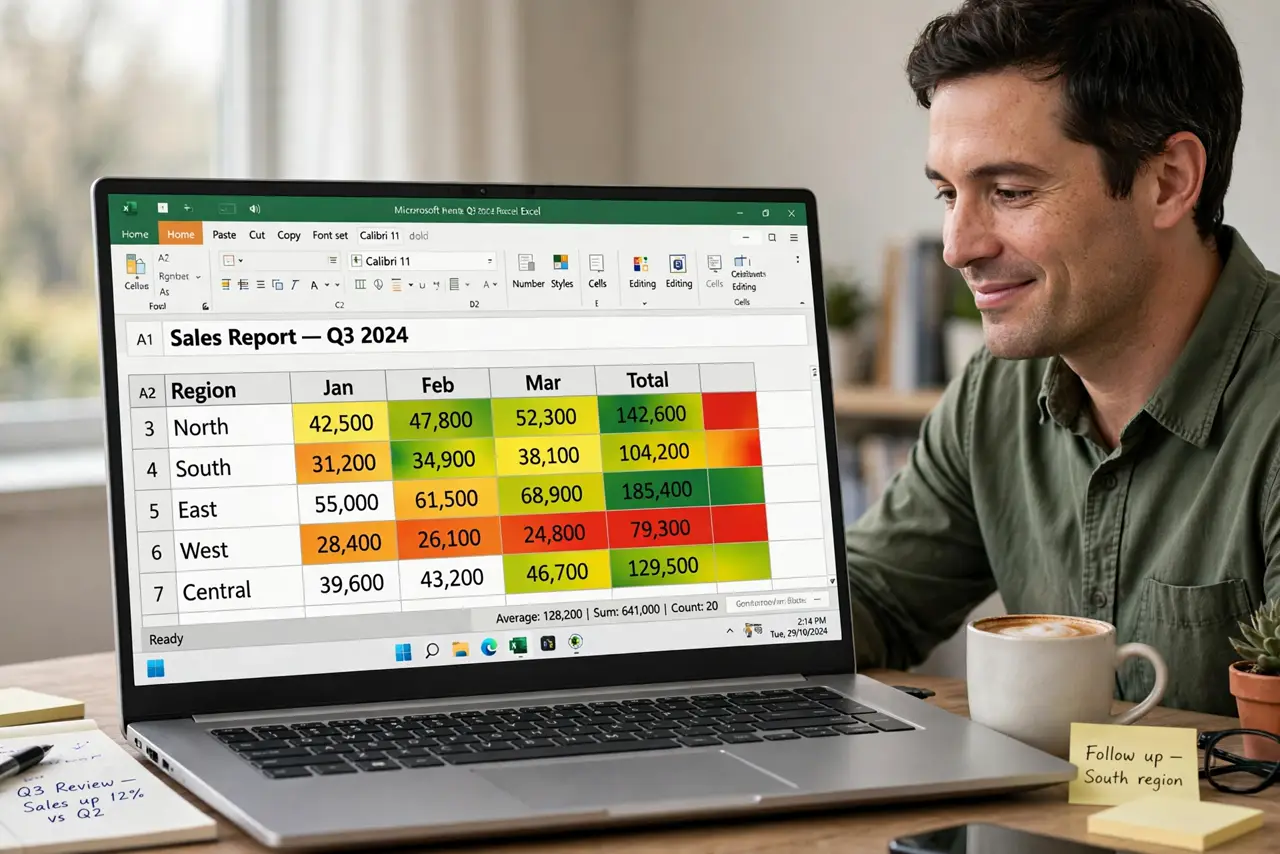The image size is (1280, 854).
Task: Expand the arrow under the multicolor Editing button
Action: [x=643, y=303]
